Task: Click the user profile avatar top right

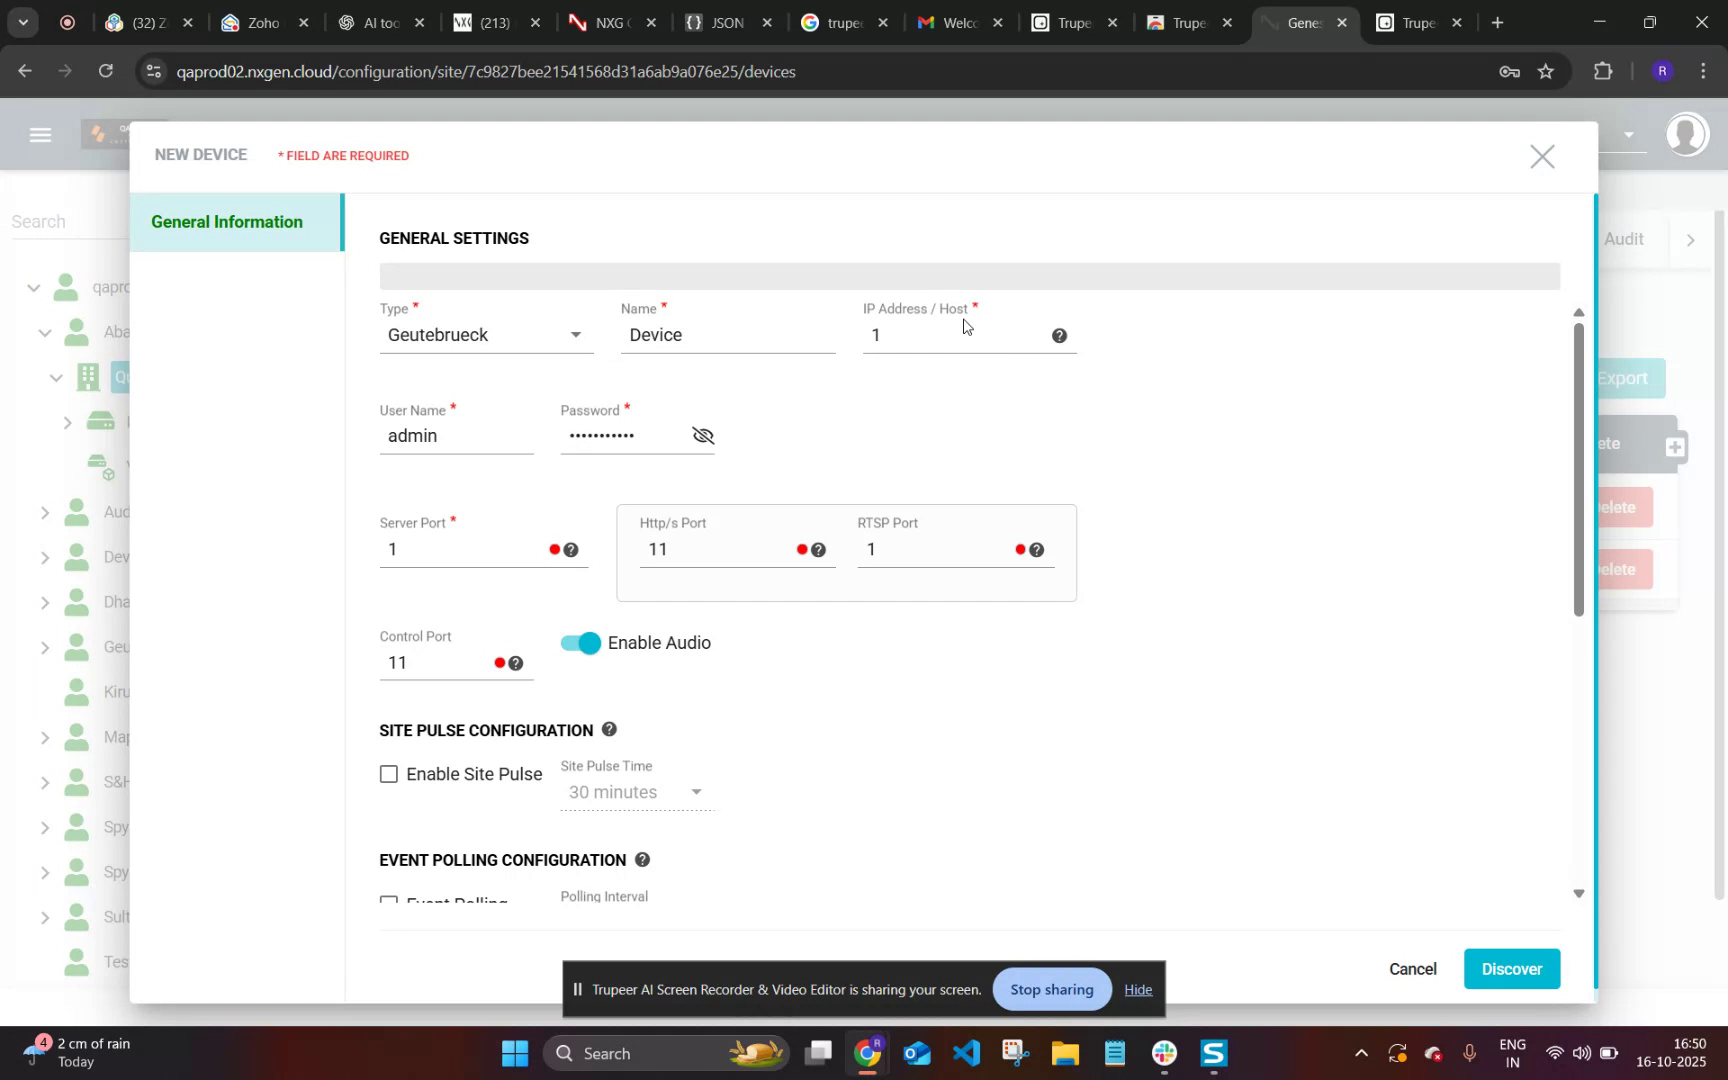Action: (x=1687, y=135)
